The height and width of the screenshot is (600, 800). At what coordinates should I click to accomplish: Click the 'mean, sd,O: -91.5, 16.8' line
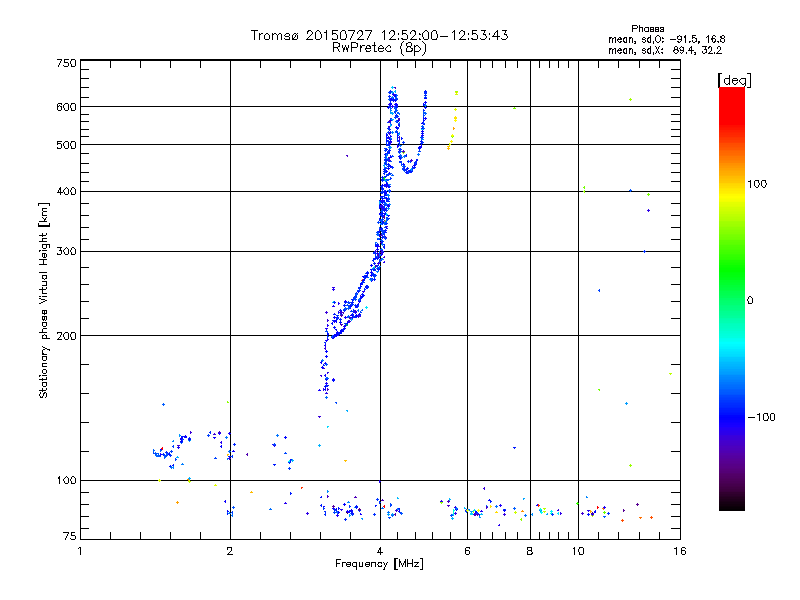tap(666, 39)
